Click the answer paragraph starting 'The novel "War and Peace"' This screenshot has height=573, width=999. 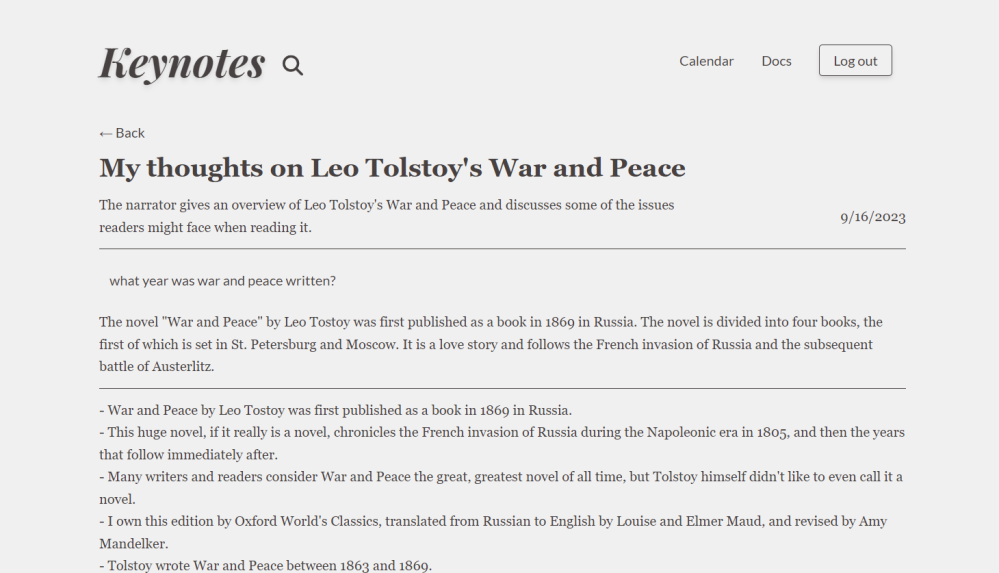point(490,344)
